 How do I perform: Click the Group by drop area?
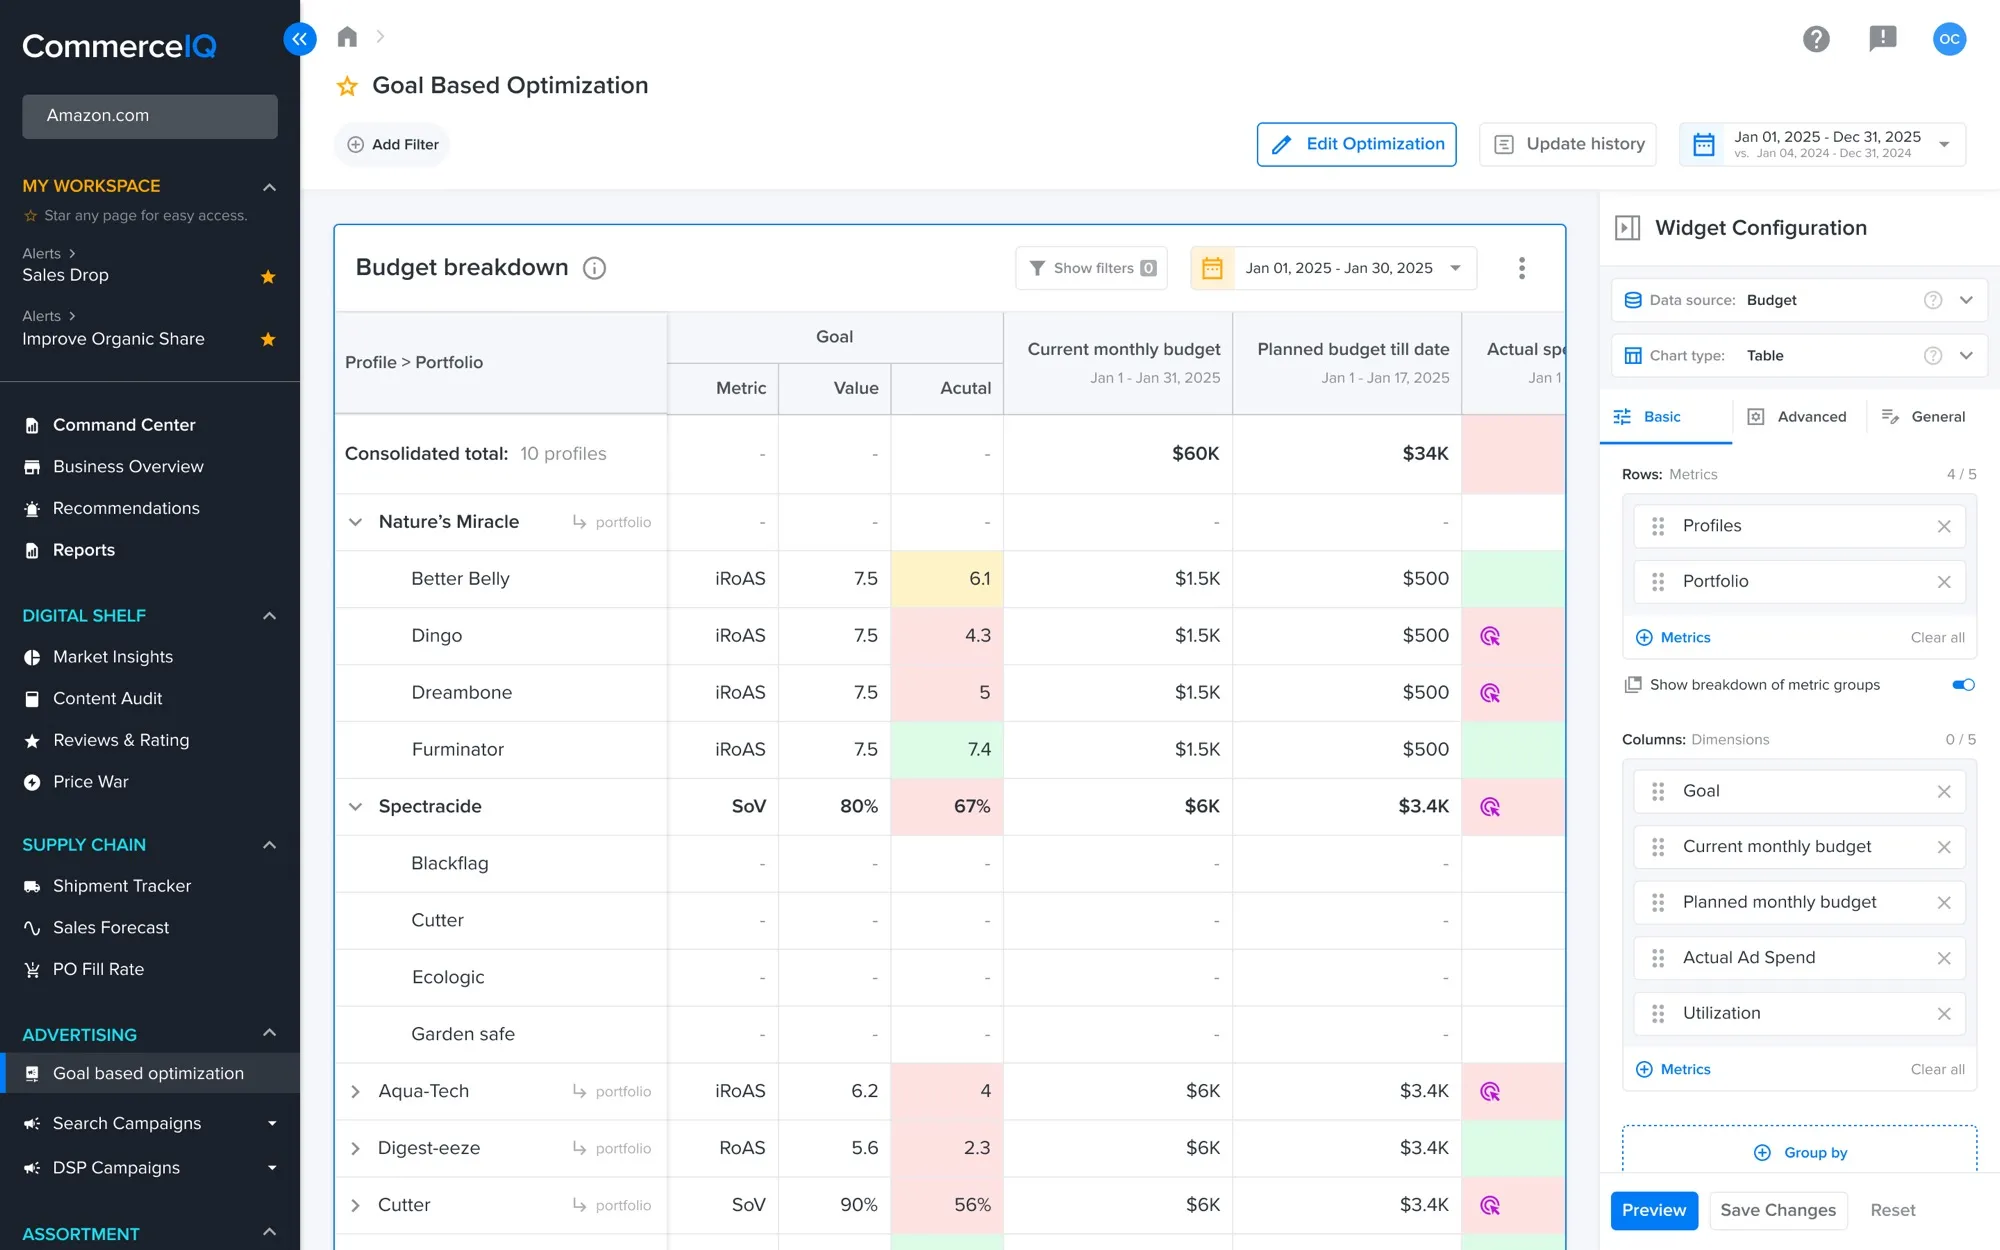(1799, 1150)
